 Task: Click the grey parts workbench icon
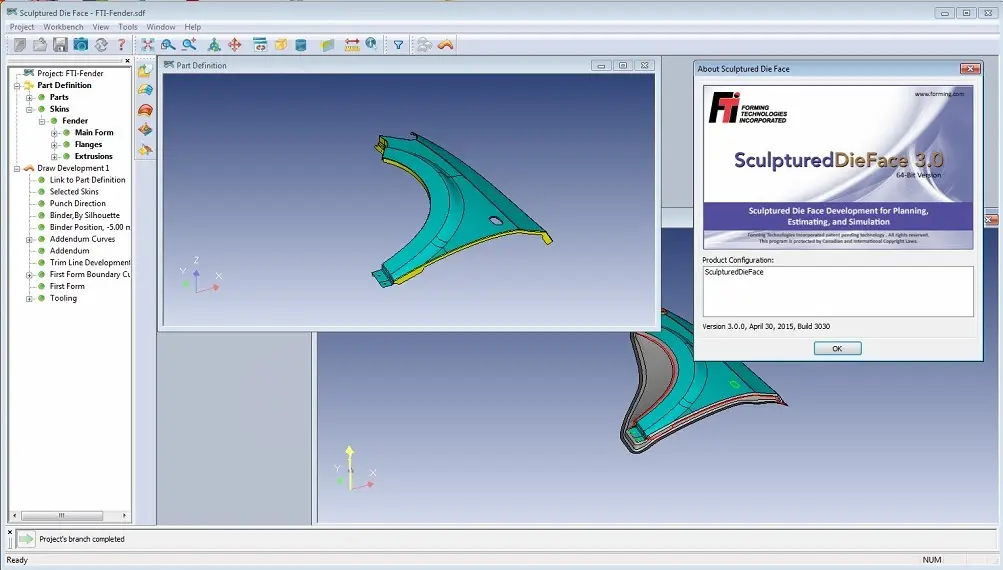(x=424, y=45)
